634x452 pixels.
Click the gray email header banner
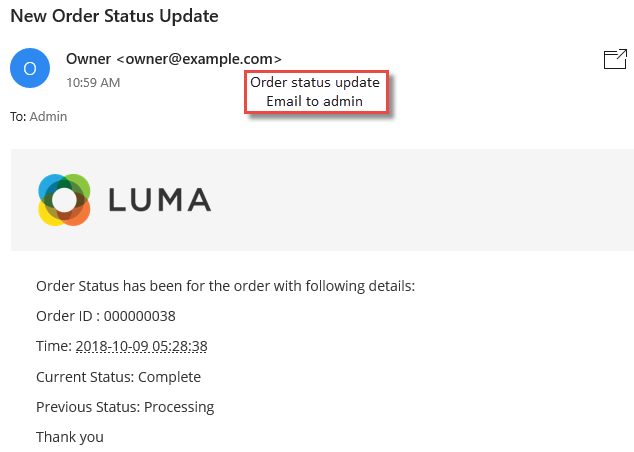pos(322,200)
